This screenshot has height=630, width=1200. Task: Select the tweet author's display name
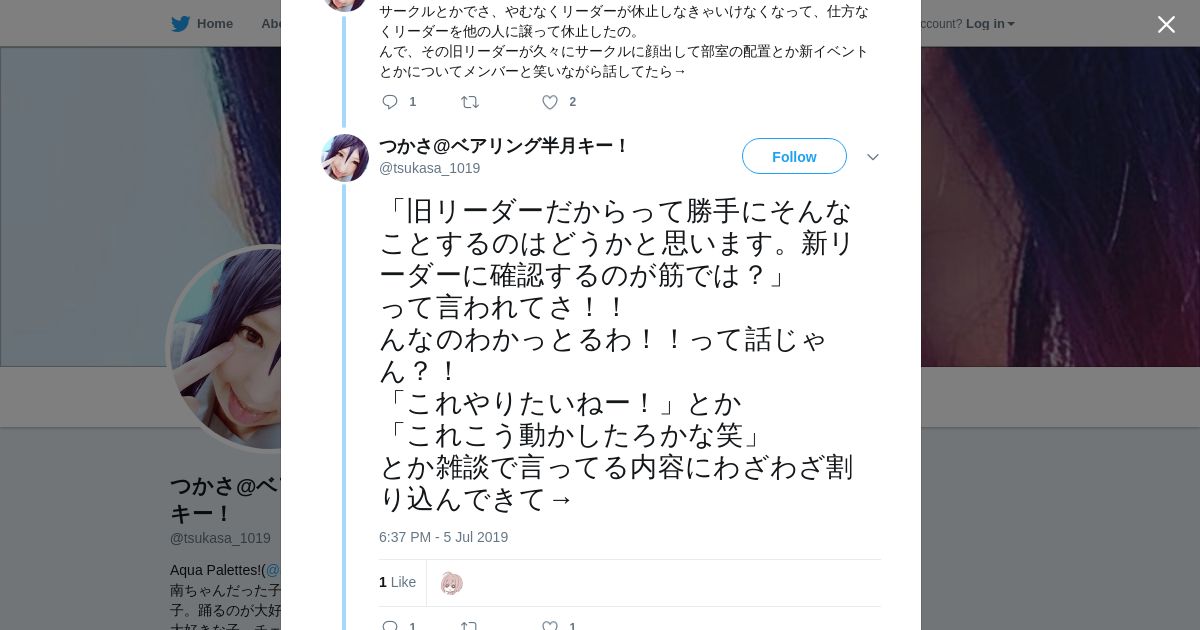pyautogui.click(x=503, y=146)
